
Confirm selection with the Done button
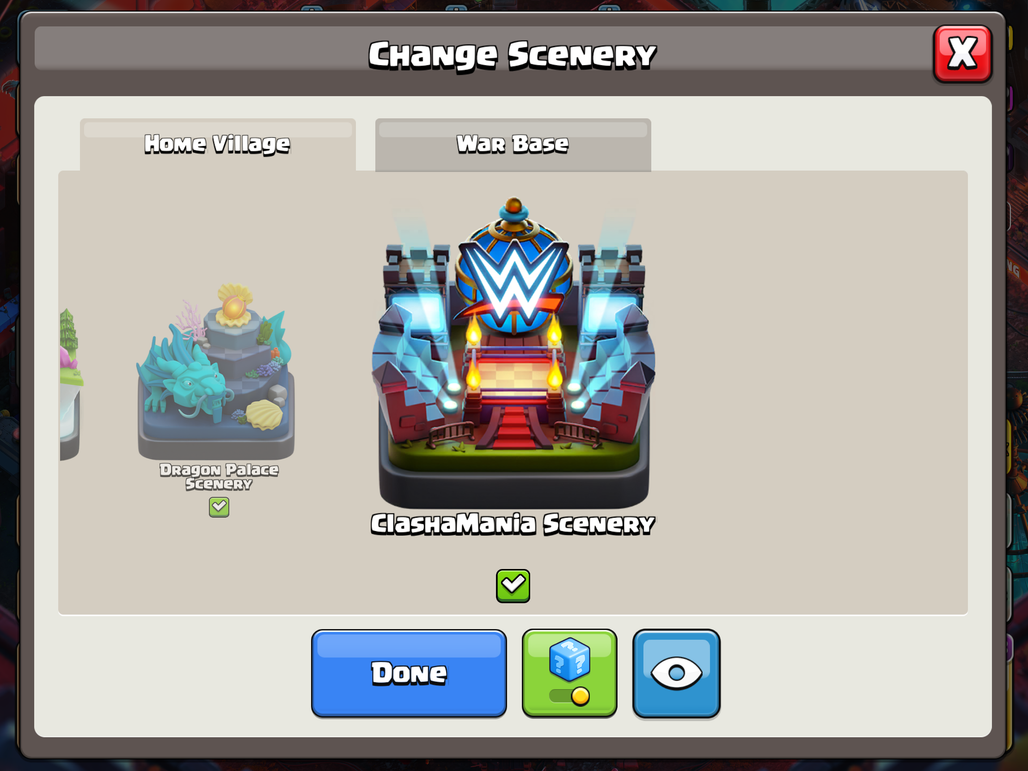(x=409, y=673)
